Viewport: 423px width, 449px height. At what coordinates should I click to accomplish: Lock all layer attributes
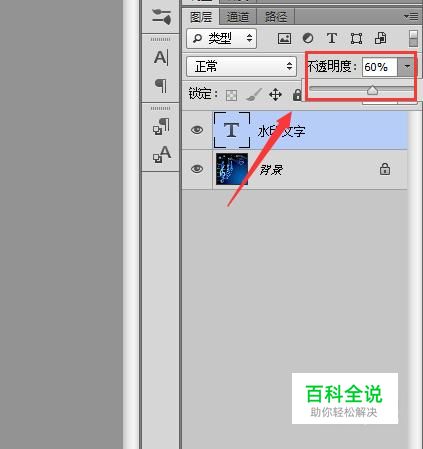[297, 95]
